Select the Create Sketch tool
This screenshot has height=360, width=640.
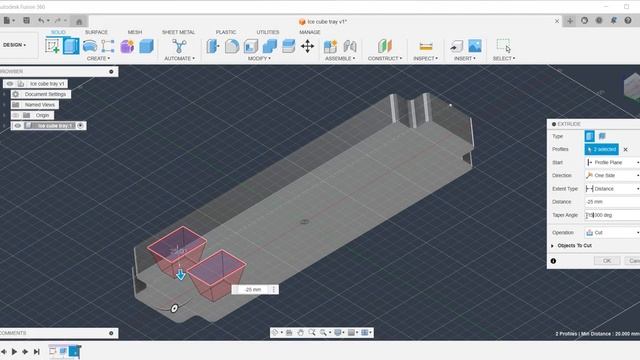[x=53, y=46]
